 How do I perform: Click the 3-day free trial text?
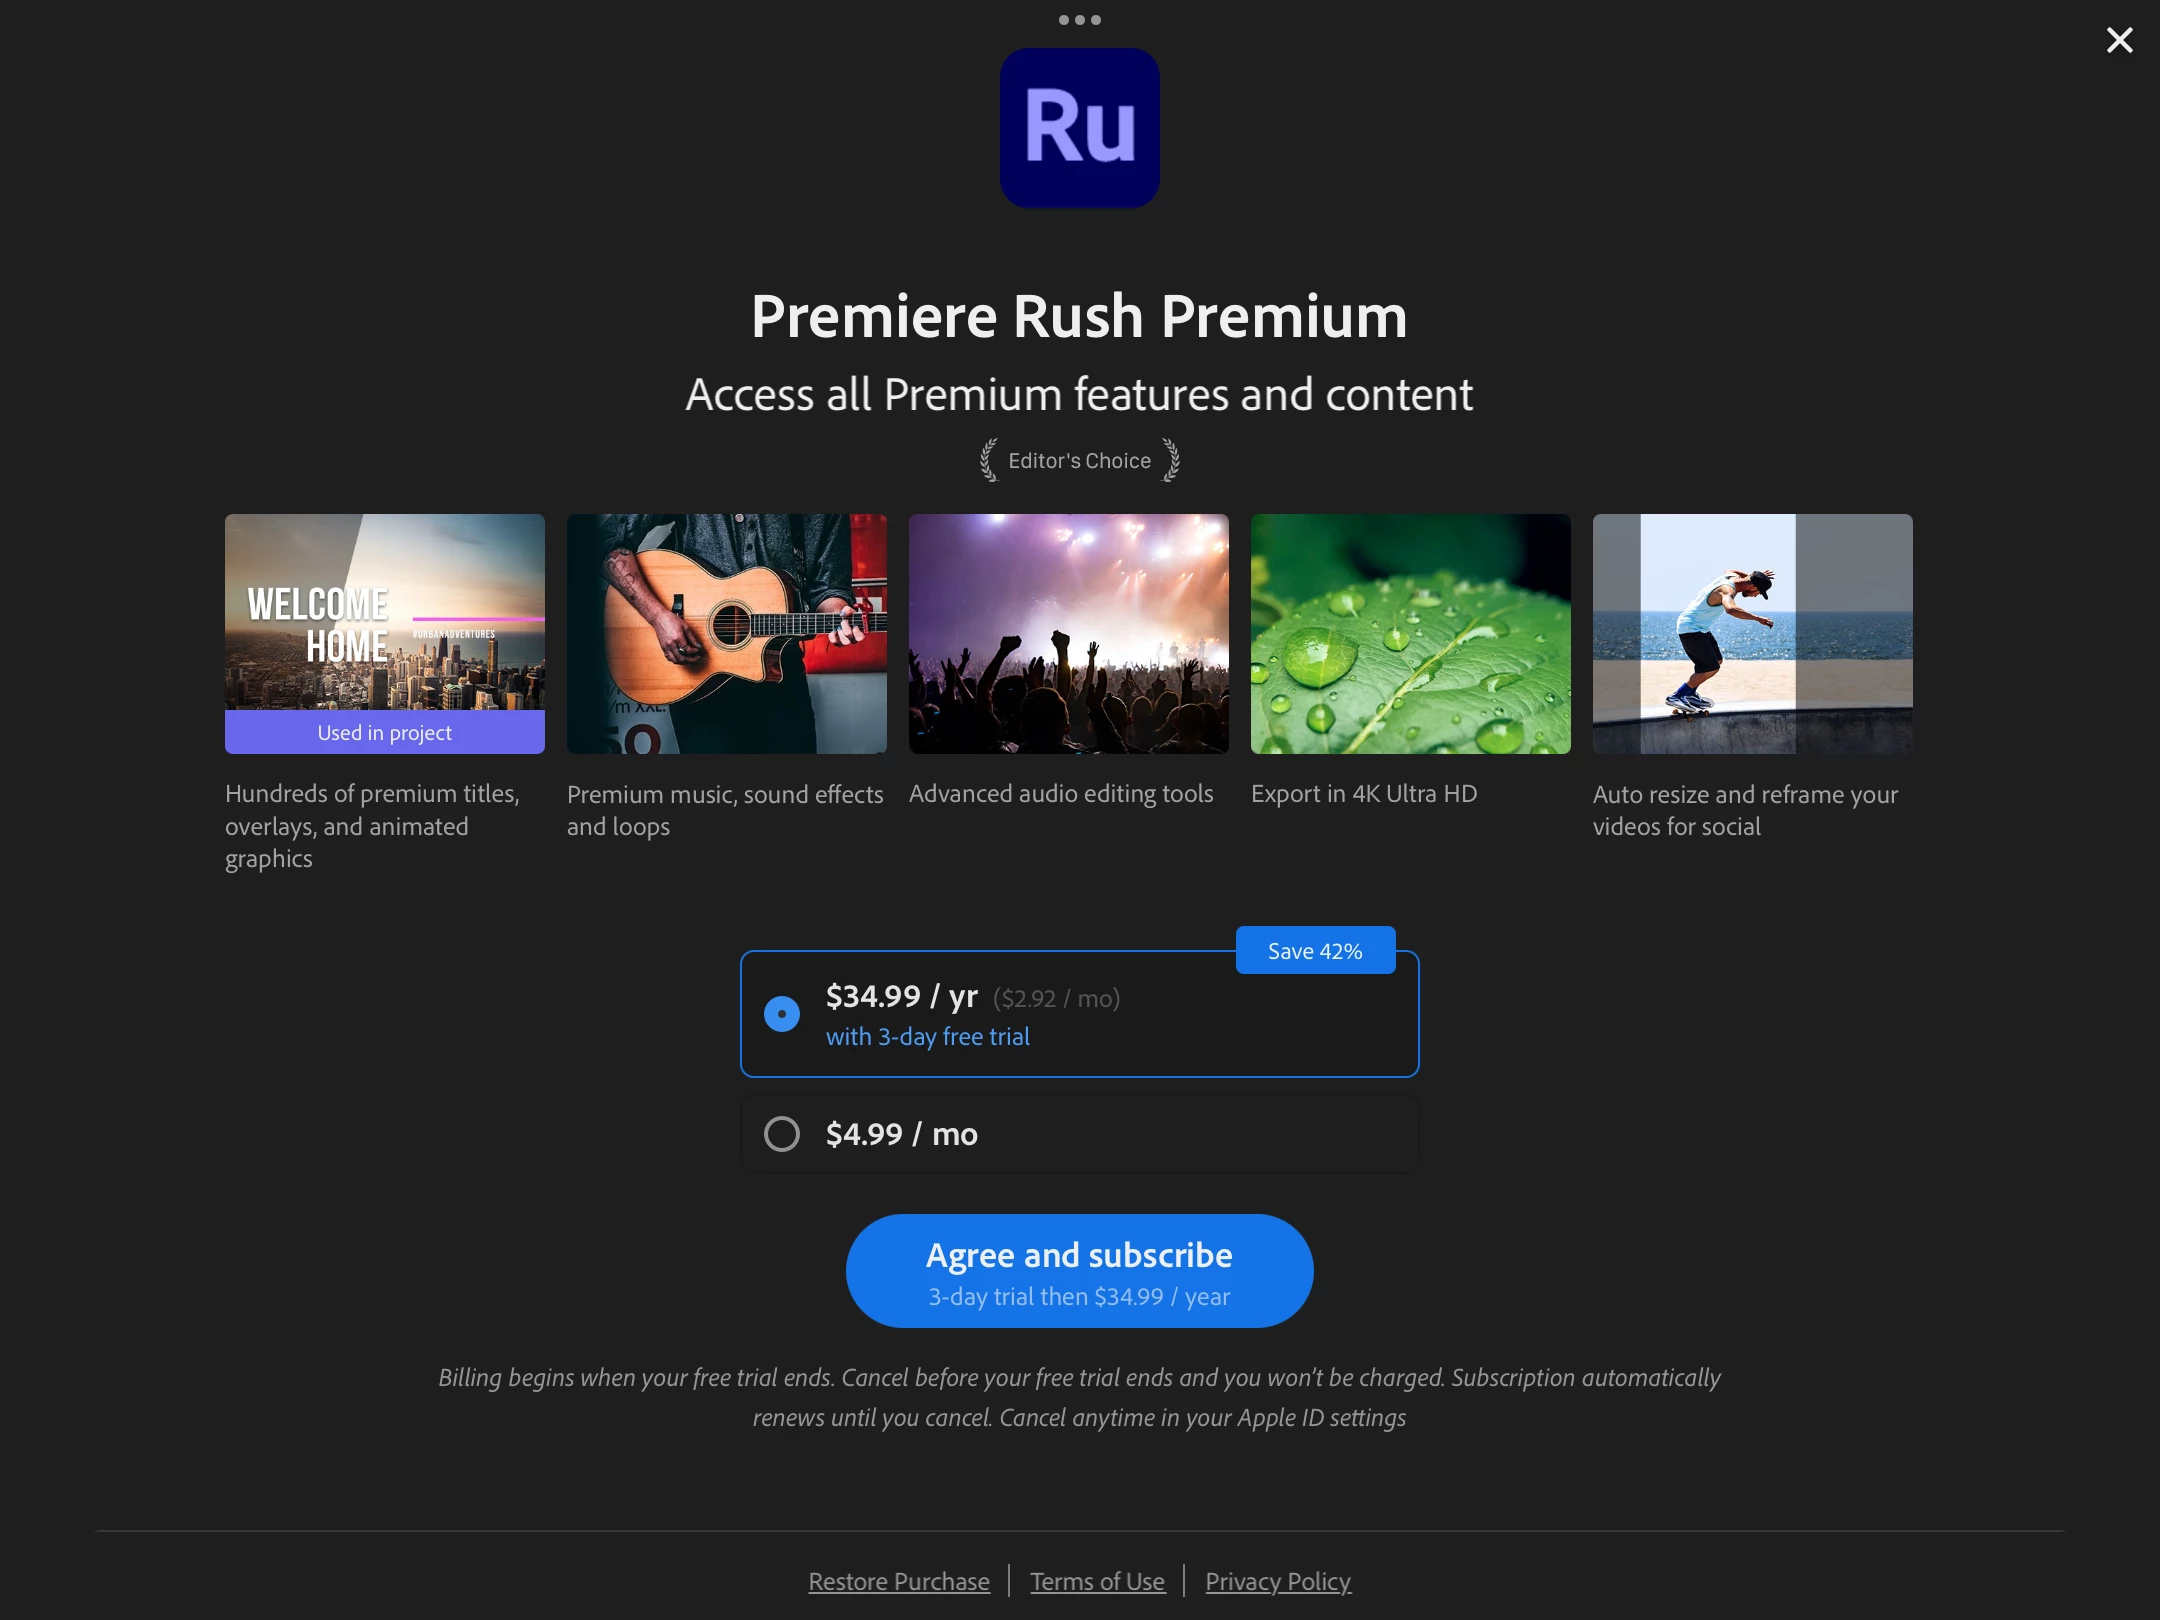(x=928, y=1037)
